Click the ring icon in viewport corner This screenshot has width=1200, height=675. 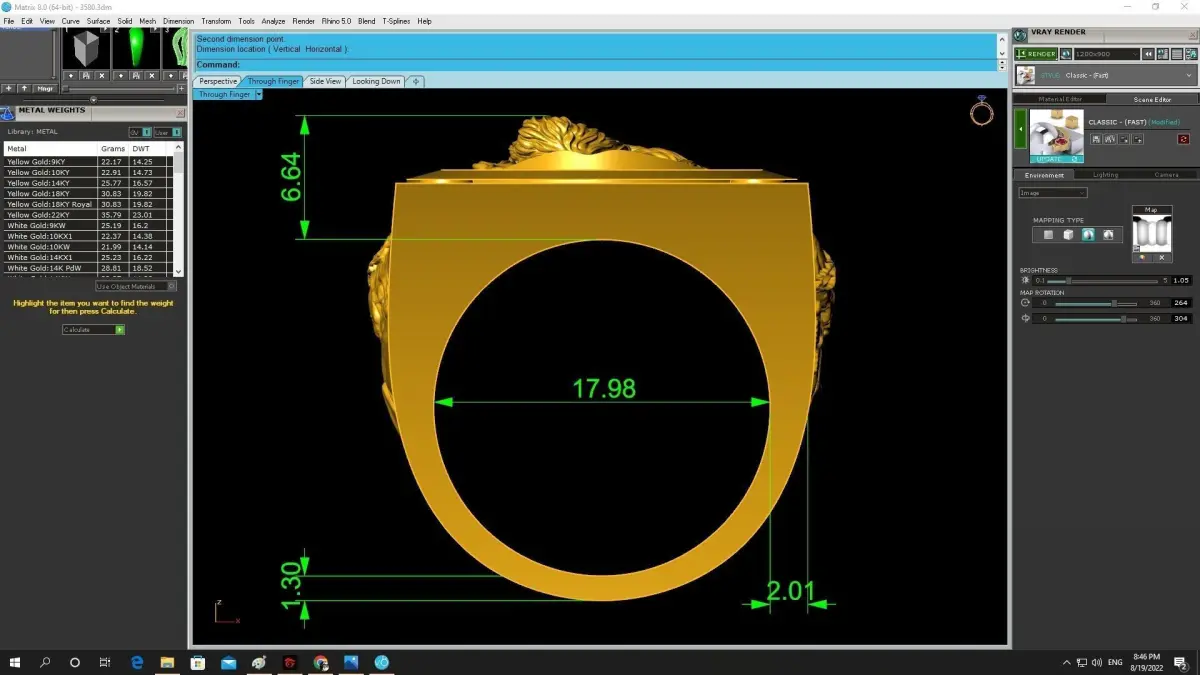pyautogui.click(x=981, y=111)
